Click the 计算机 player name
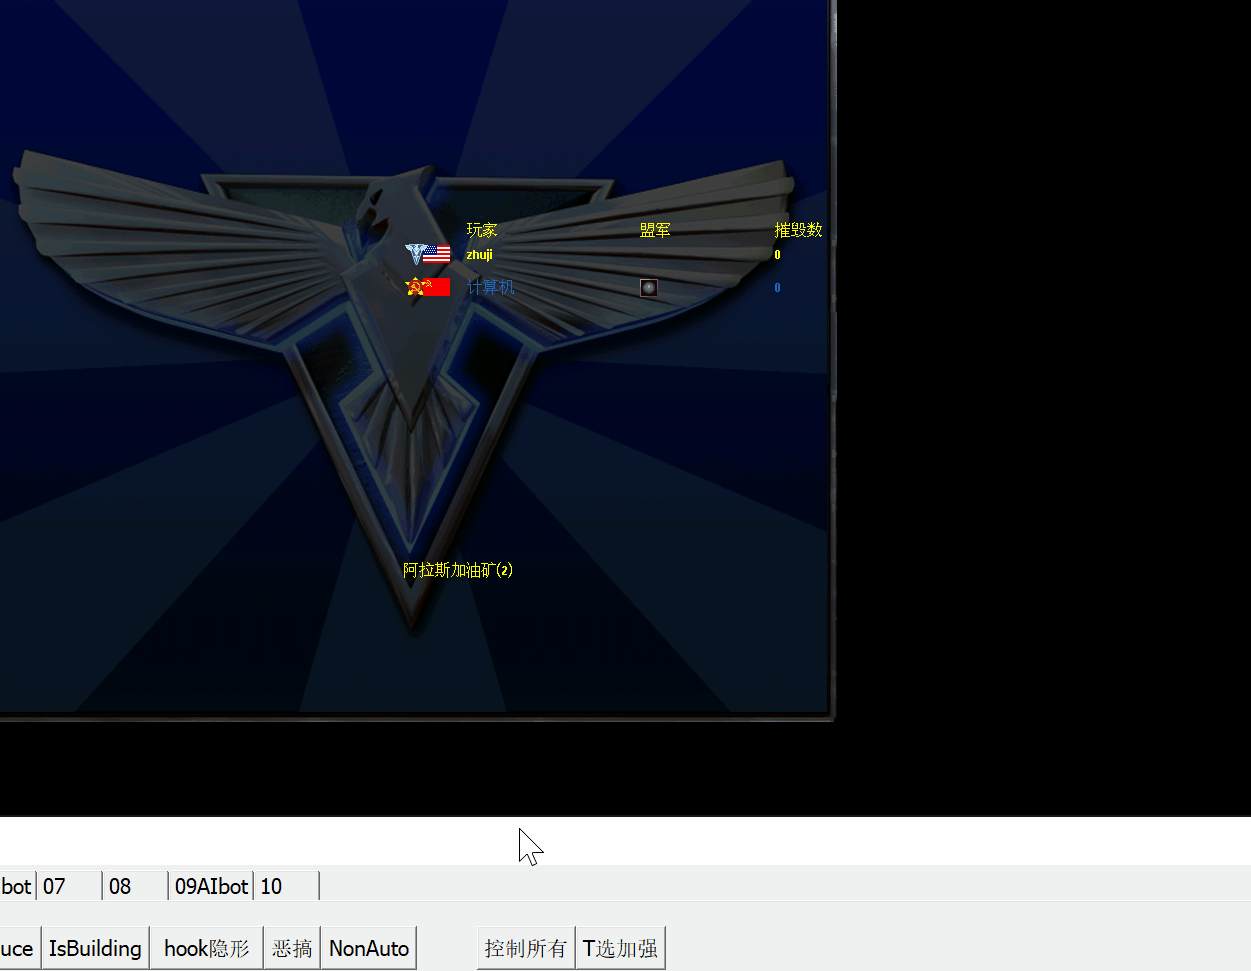 click(x=490, y=287)
